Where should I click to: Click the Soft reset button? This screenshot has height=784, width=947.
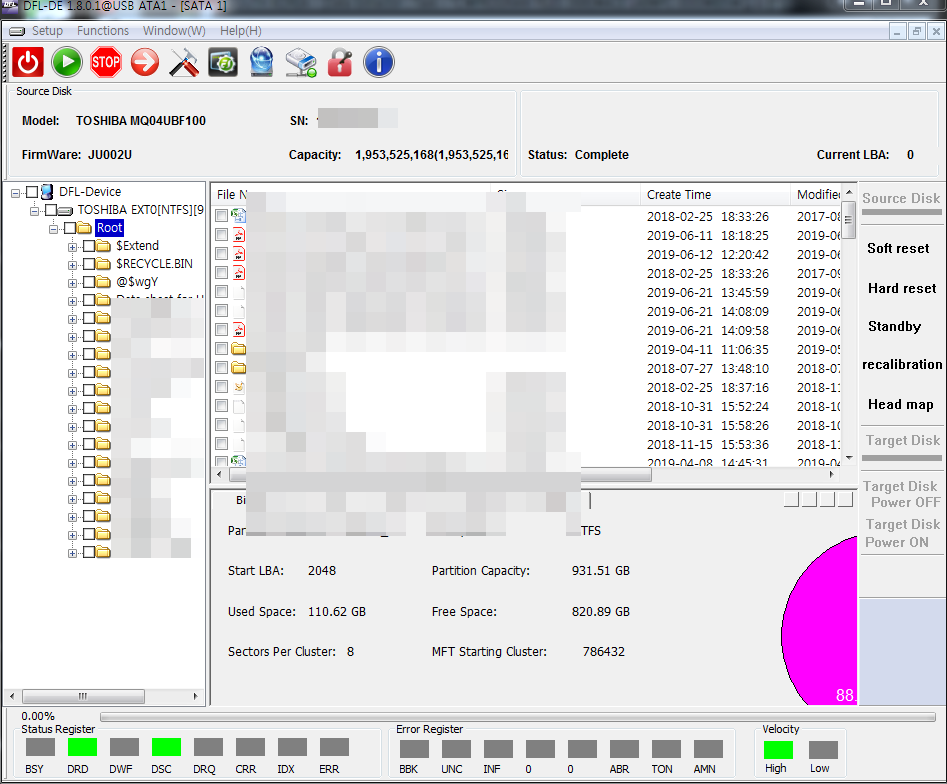tap(898, 248)
